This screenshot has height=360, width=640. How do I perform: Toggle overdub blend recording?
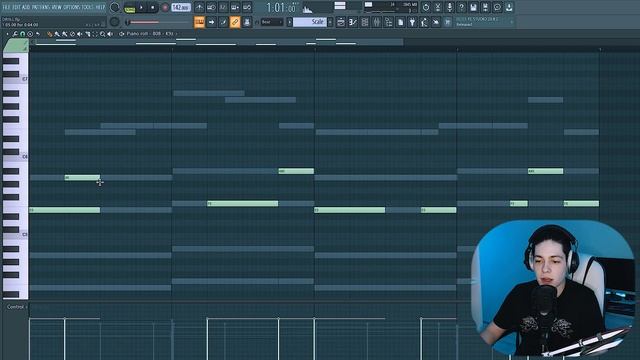pyautogui.click(x=235, y=7)
